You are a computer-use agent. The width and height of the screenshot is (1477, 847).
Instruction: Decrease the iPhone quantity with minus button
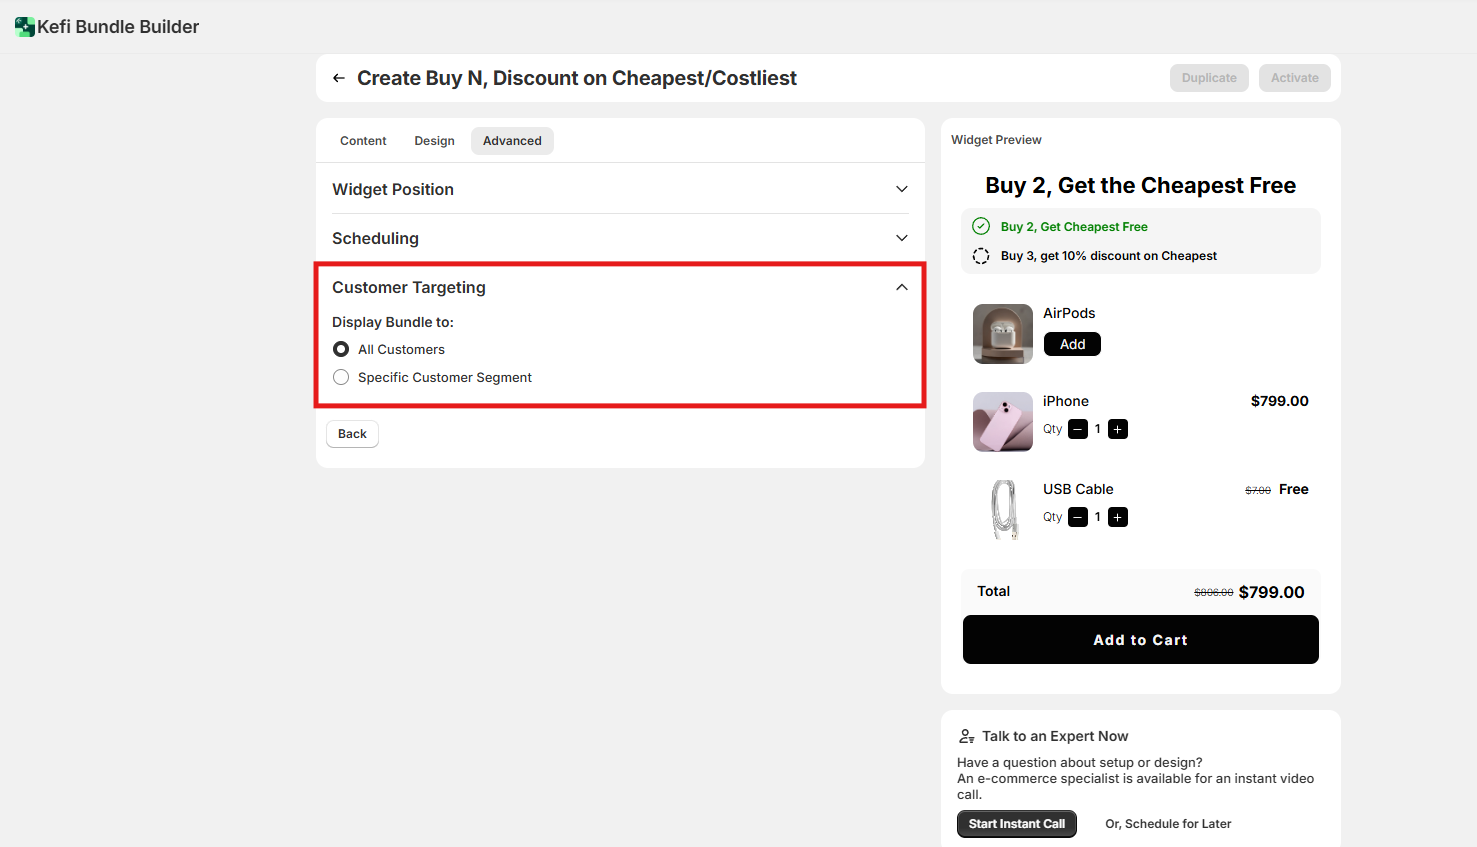1078,429
